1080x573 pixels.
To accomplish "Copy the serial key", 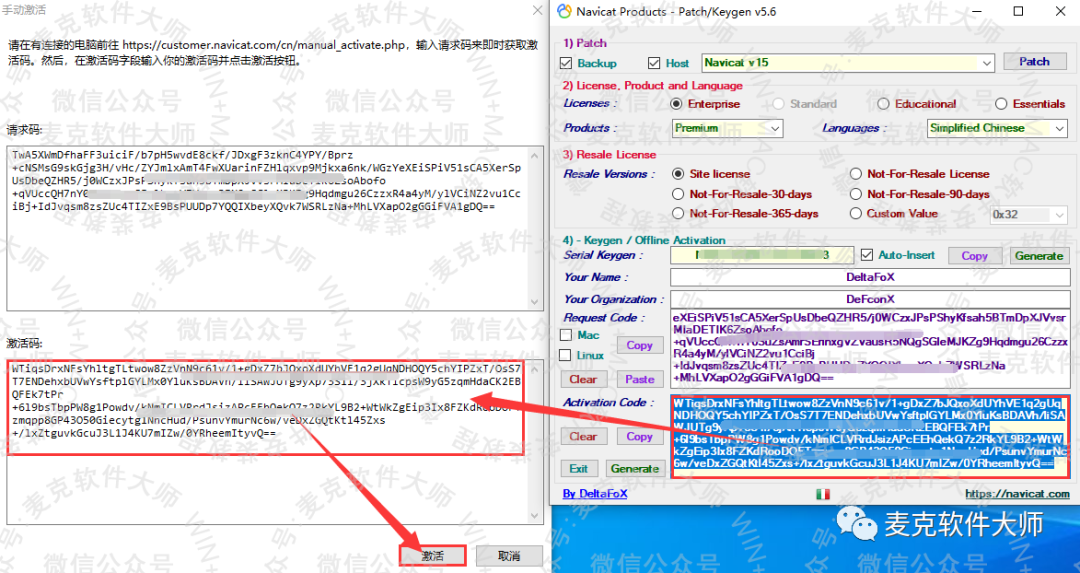I will (974, 256).
